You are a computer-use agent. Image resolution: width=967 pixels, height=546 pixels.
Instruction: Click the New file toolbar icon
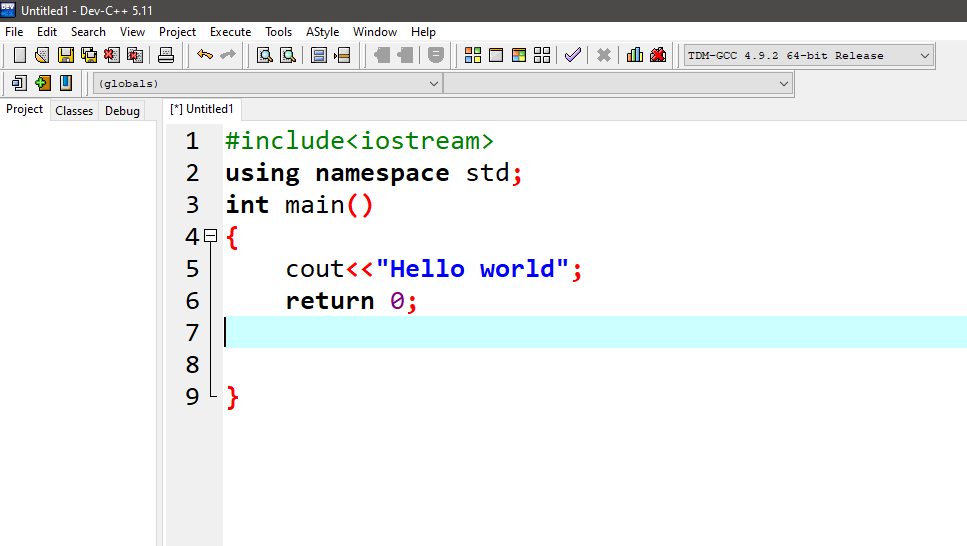pyautogui.click(x=20, y=56)
